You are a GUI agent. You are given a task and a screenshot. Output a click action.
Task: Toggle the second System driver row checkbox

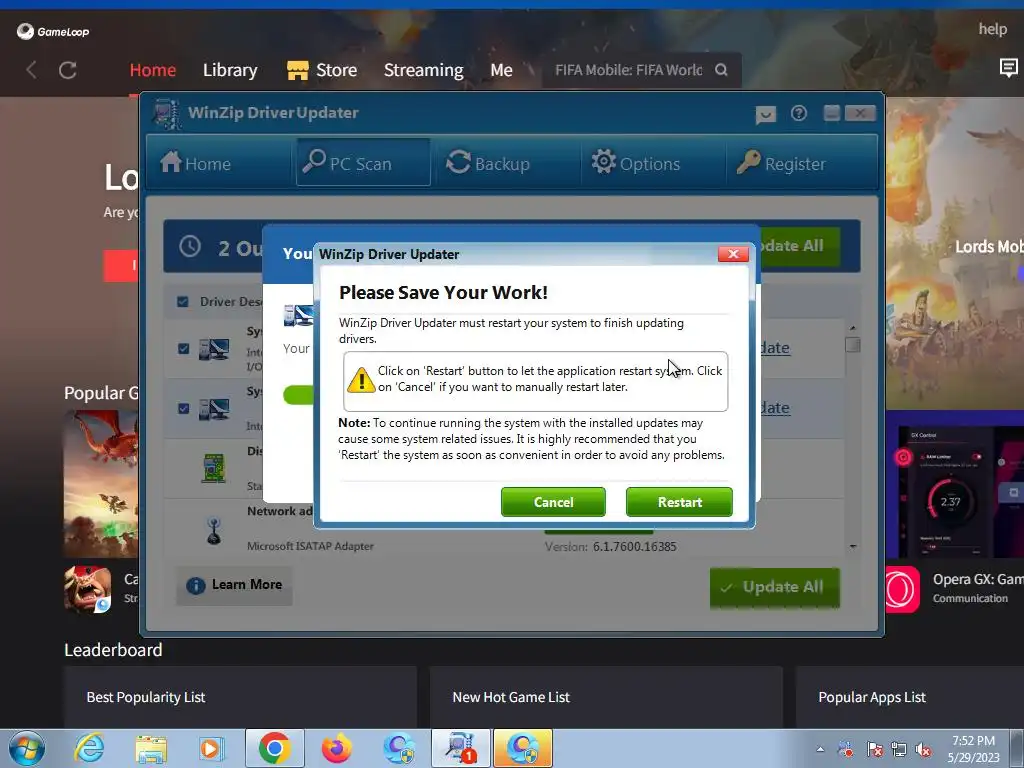point(184,409)
